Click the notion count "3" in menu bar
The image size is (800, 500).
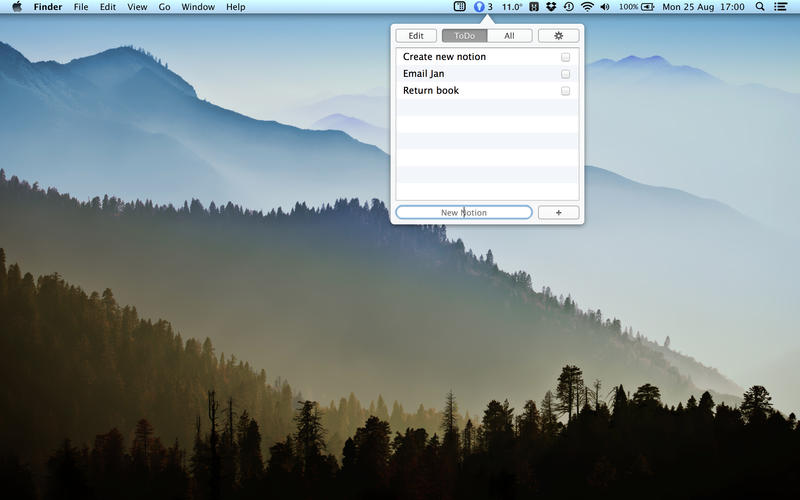point(490,7)
